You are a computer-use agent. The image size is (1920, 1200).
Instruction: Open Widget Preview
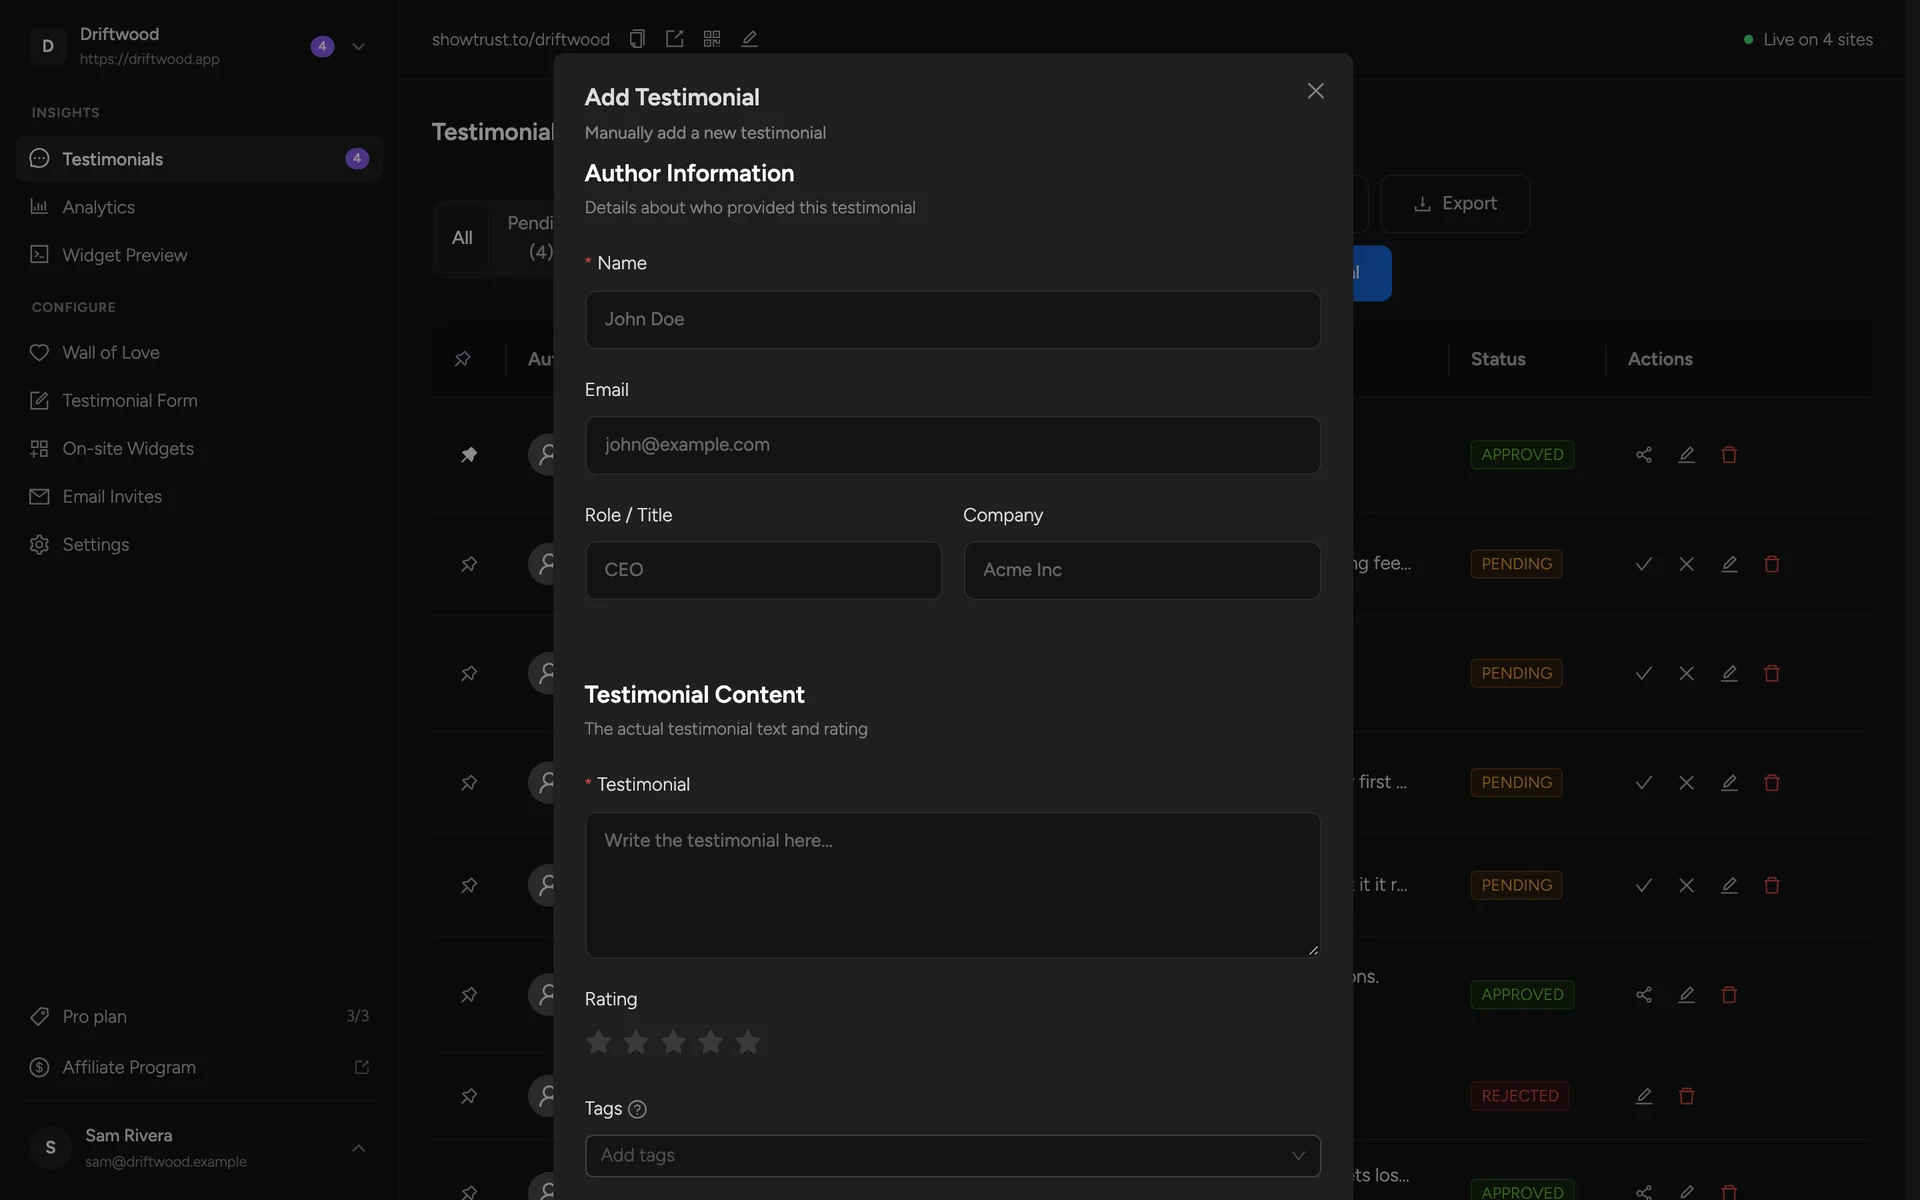point(199,255)
